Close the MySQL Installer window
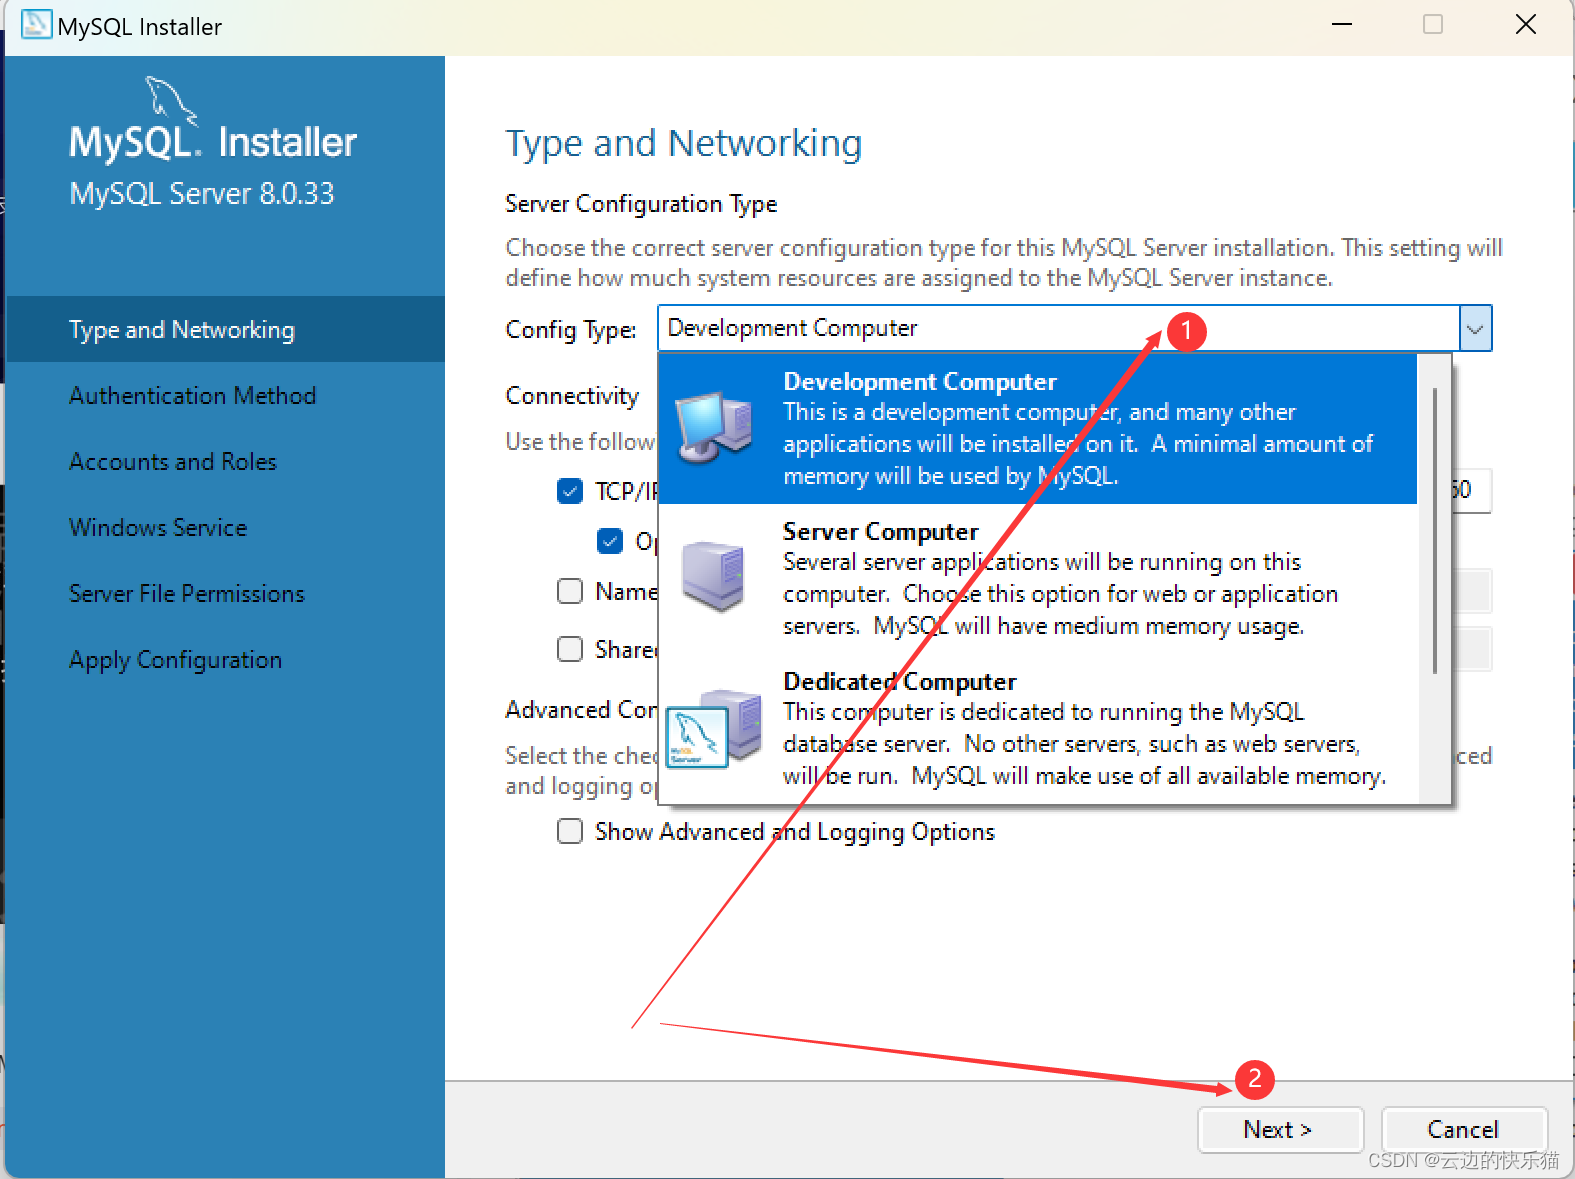 coord(1526,24)
